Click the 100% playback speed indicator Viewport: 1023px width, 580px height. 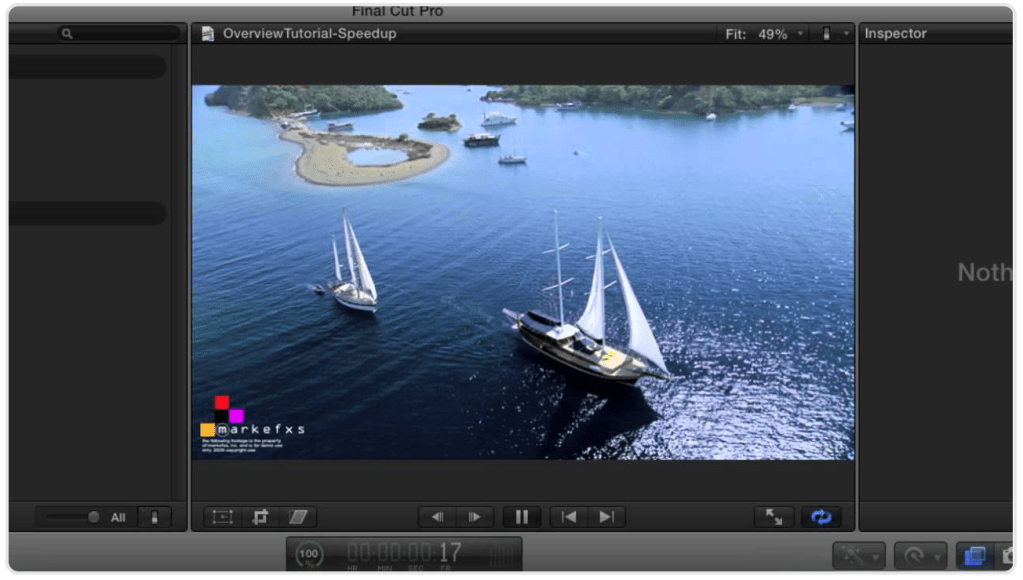309,551
